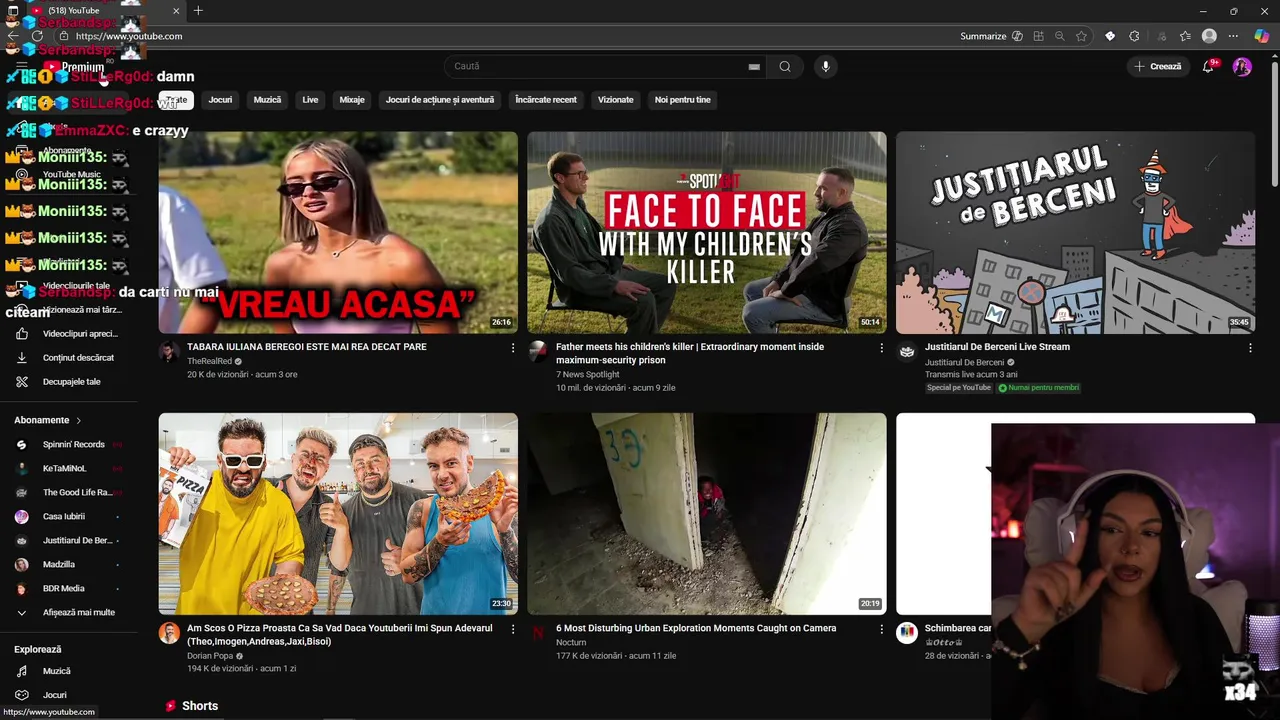Image resolution: width=1280 pixels, height=720 pixels.
Task: Open Casa Iubirii subscription
Action: click(x=69, y=517)
